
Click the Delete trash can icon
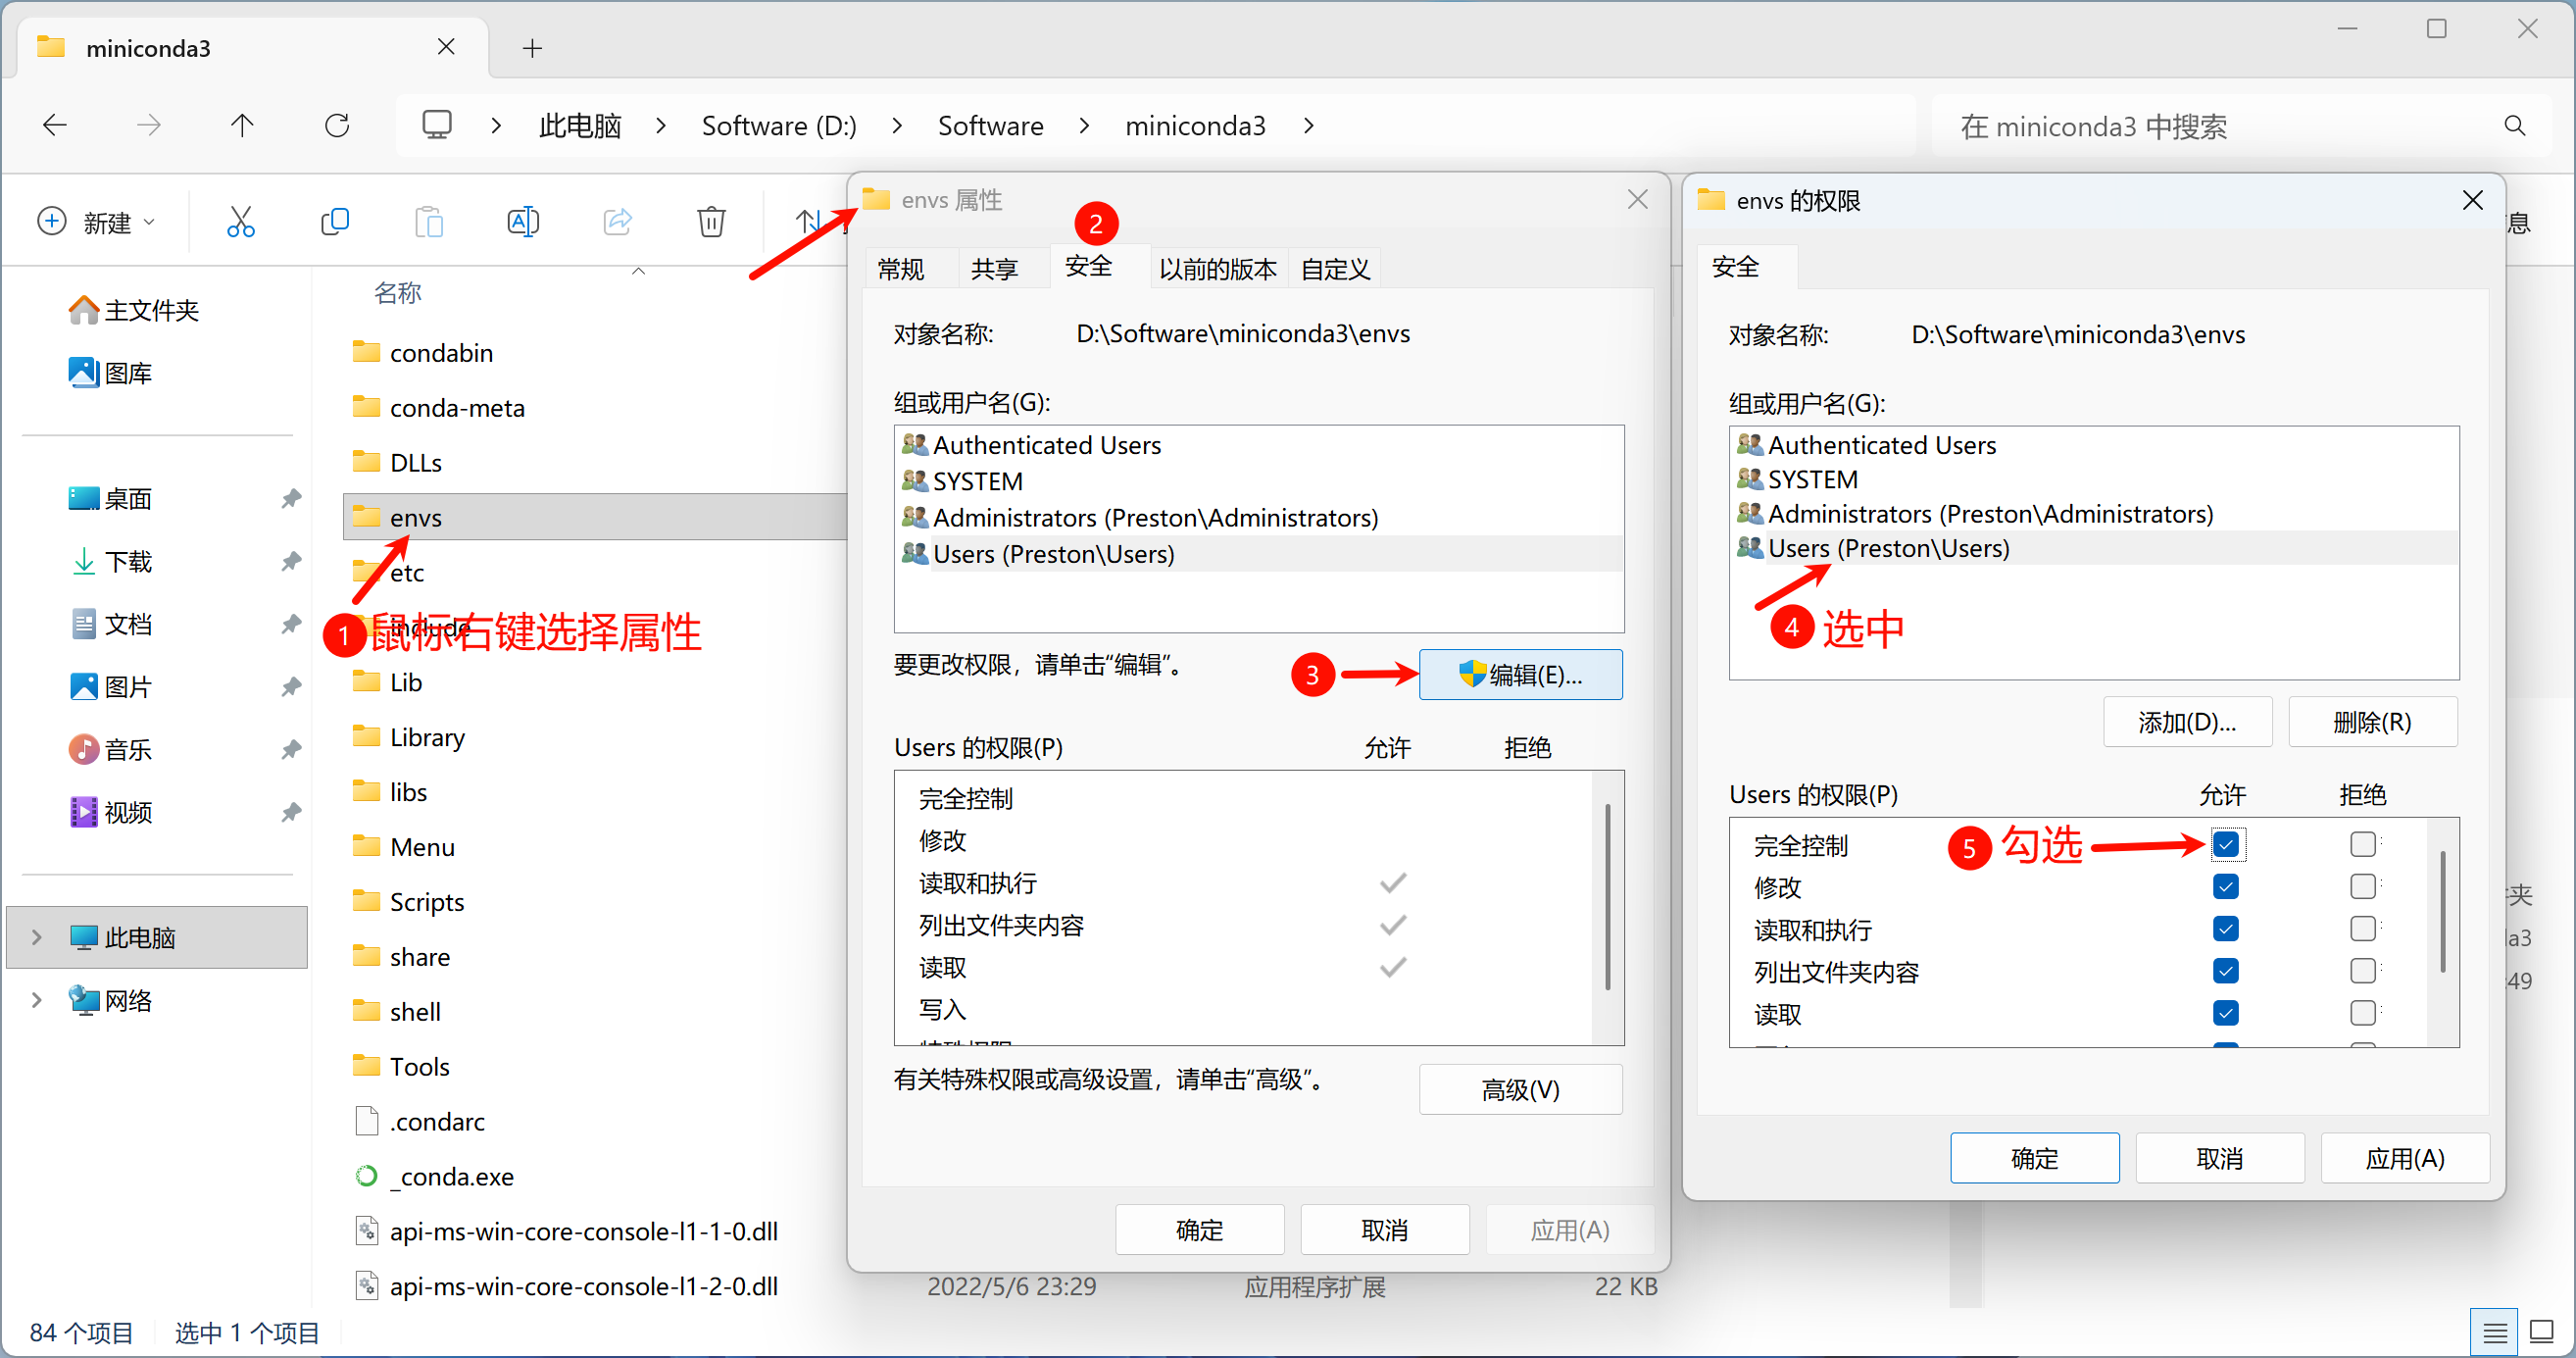coord(711,221)
